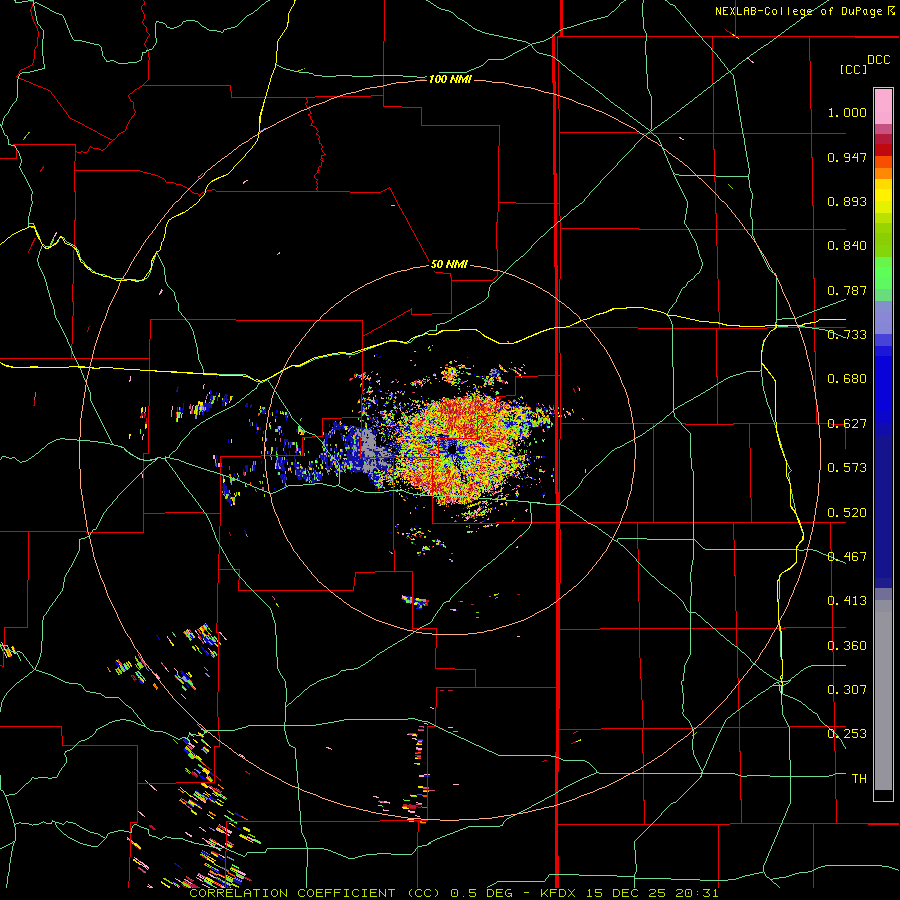Click the 50 NMI range ring label

[449, 264]
